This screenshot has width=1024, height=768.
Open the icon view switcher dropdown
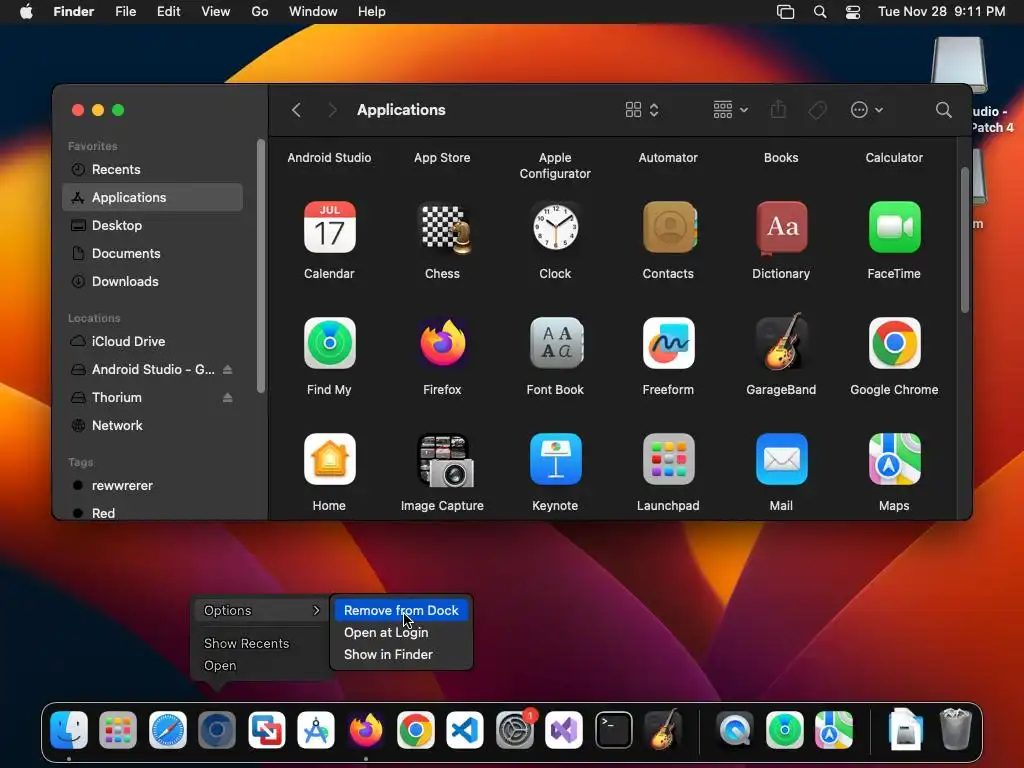tap(642, 110)
